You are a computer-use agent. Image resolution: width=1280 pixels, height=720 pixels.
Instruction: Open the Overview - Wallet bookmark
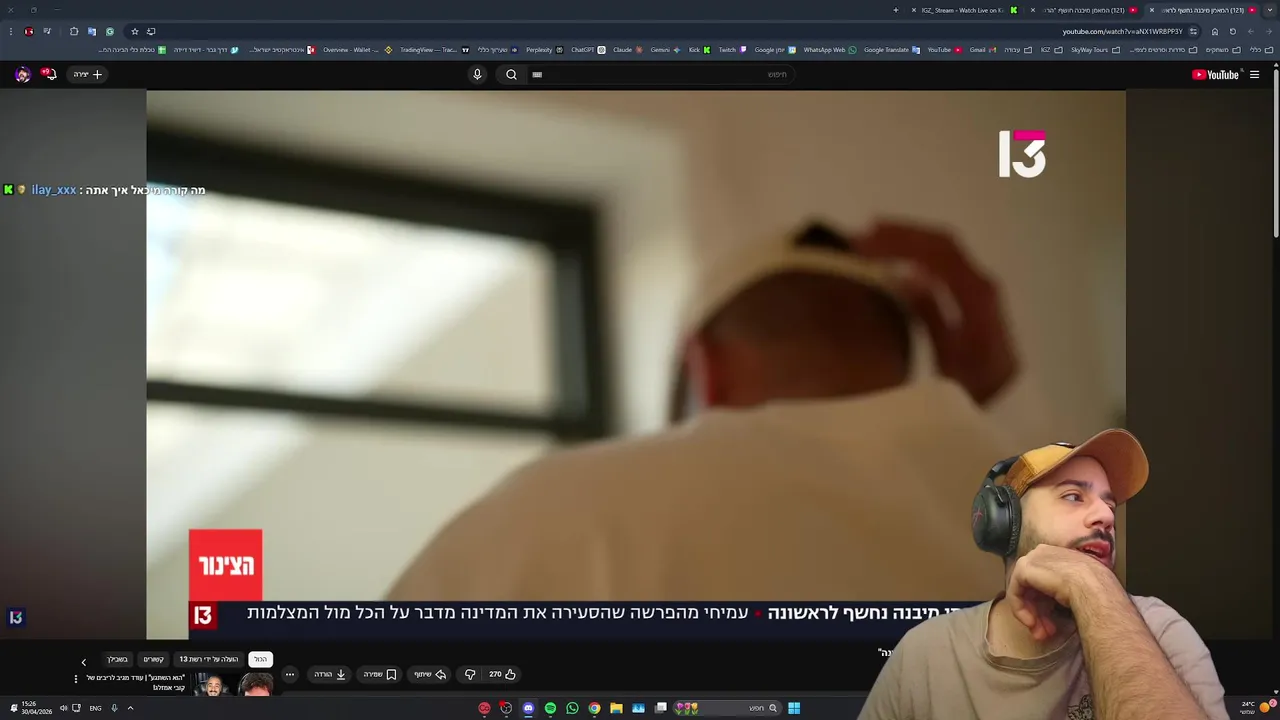click(356, 49)
